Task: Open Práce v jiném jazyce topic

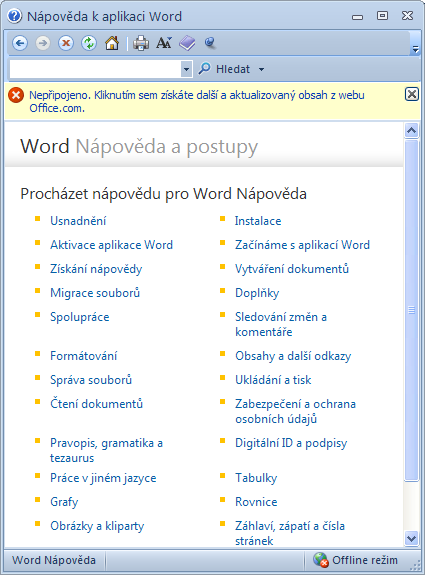Action: coord(103,478)
